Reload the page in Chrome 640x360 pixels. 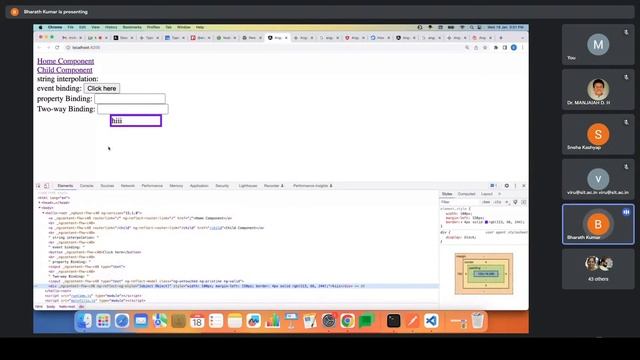57,48
